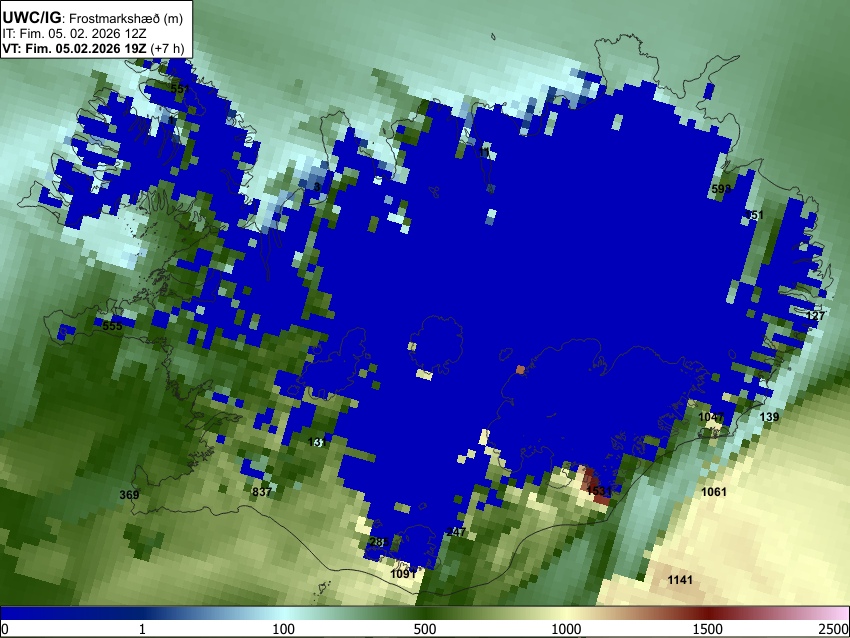850x638 pixels.
Task: Click the 369 value label on the map
Action: (129, 494)
